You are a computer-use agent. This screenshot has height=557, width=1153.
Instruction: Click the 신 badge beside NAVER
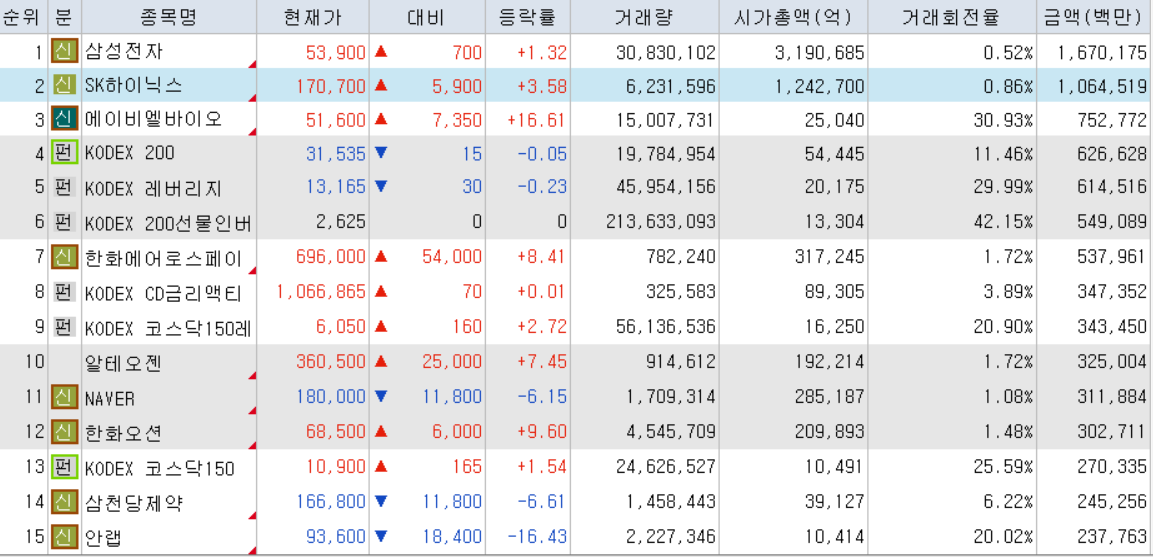tap(65, 397)
